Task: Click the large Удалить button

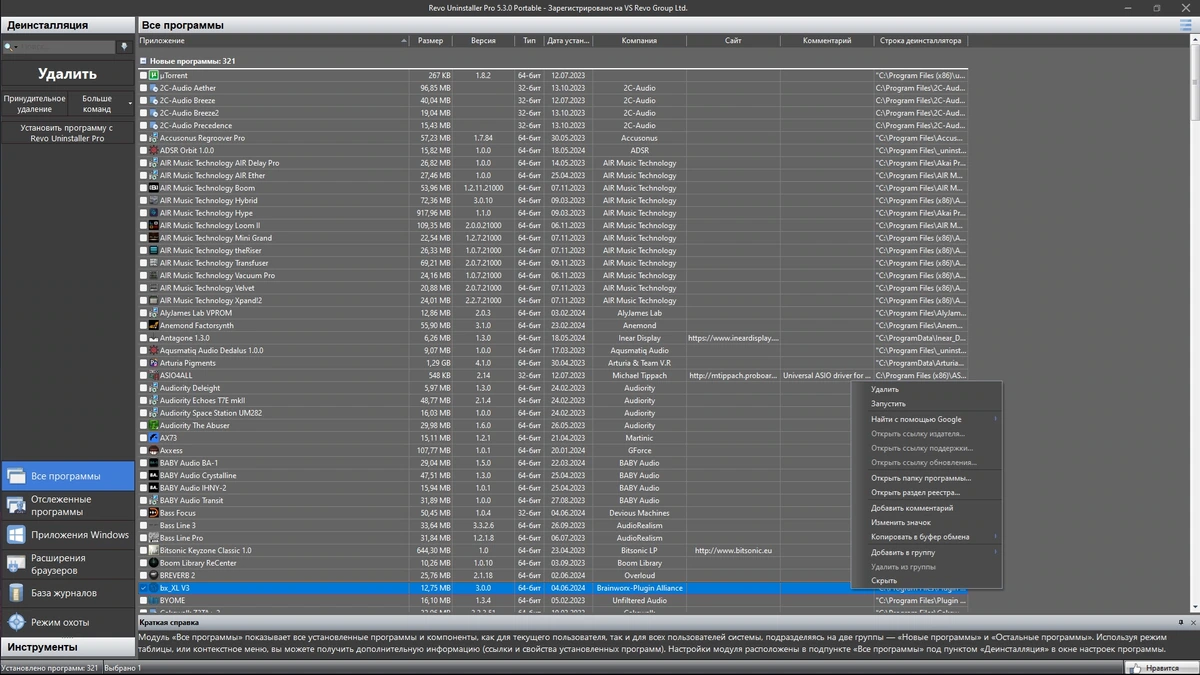Action: click(67, 74)
